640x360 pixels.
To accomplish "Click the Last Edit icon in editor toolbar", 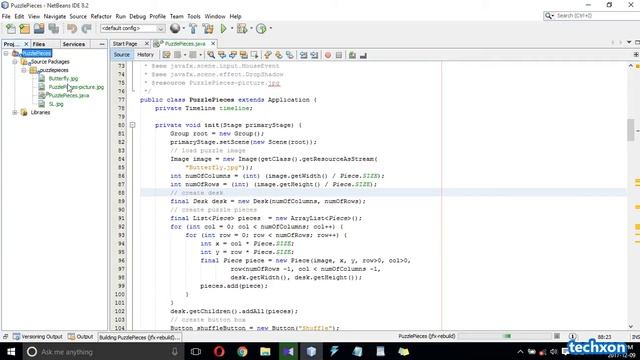I will (167, 55).
